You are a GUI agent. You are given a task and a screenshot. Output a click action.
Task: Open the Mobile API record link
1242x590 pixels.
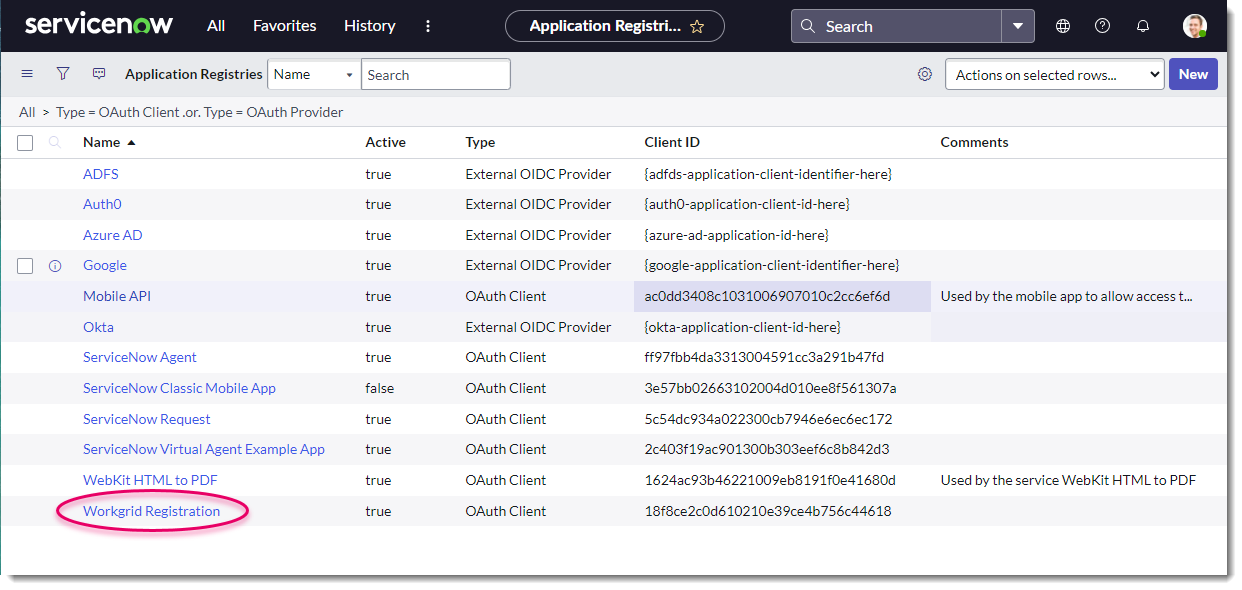117,296
